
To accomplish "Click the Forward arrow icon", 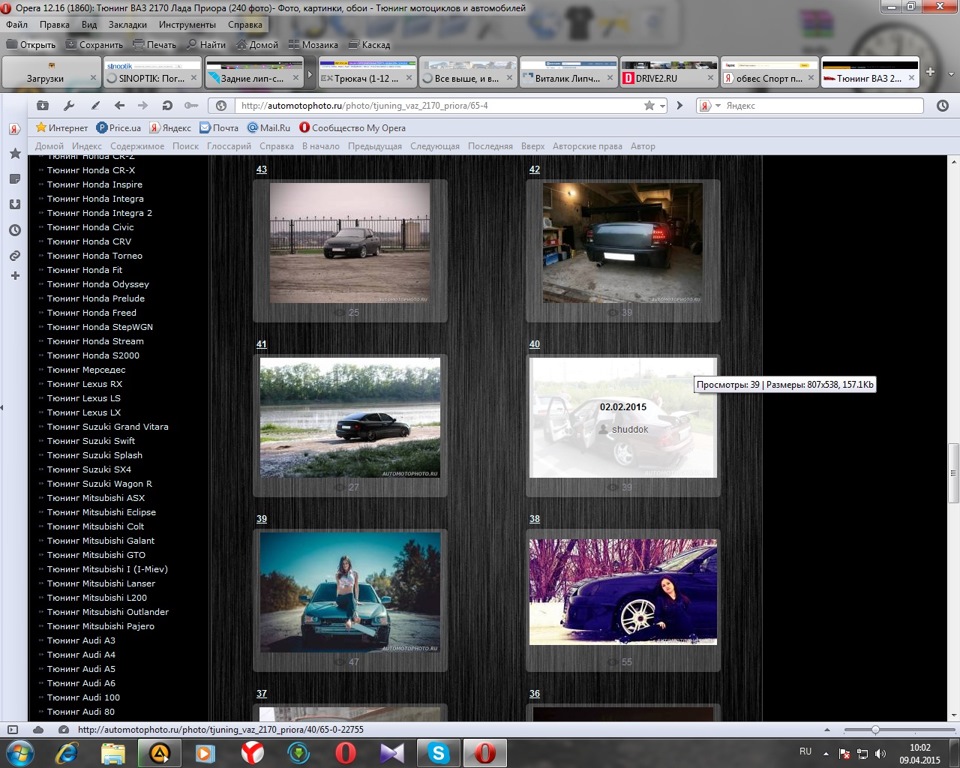I will (143, 105).
